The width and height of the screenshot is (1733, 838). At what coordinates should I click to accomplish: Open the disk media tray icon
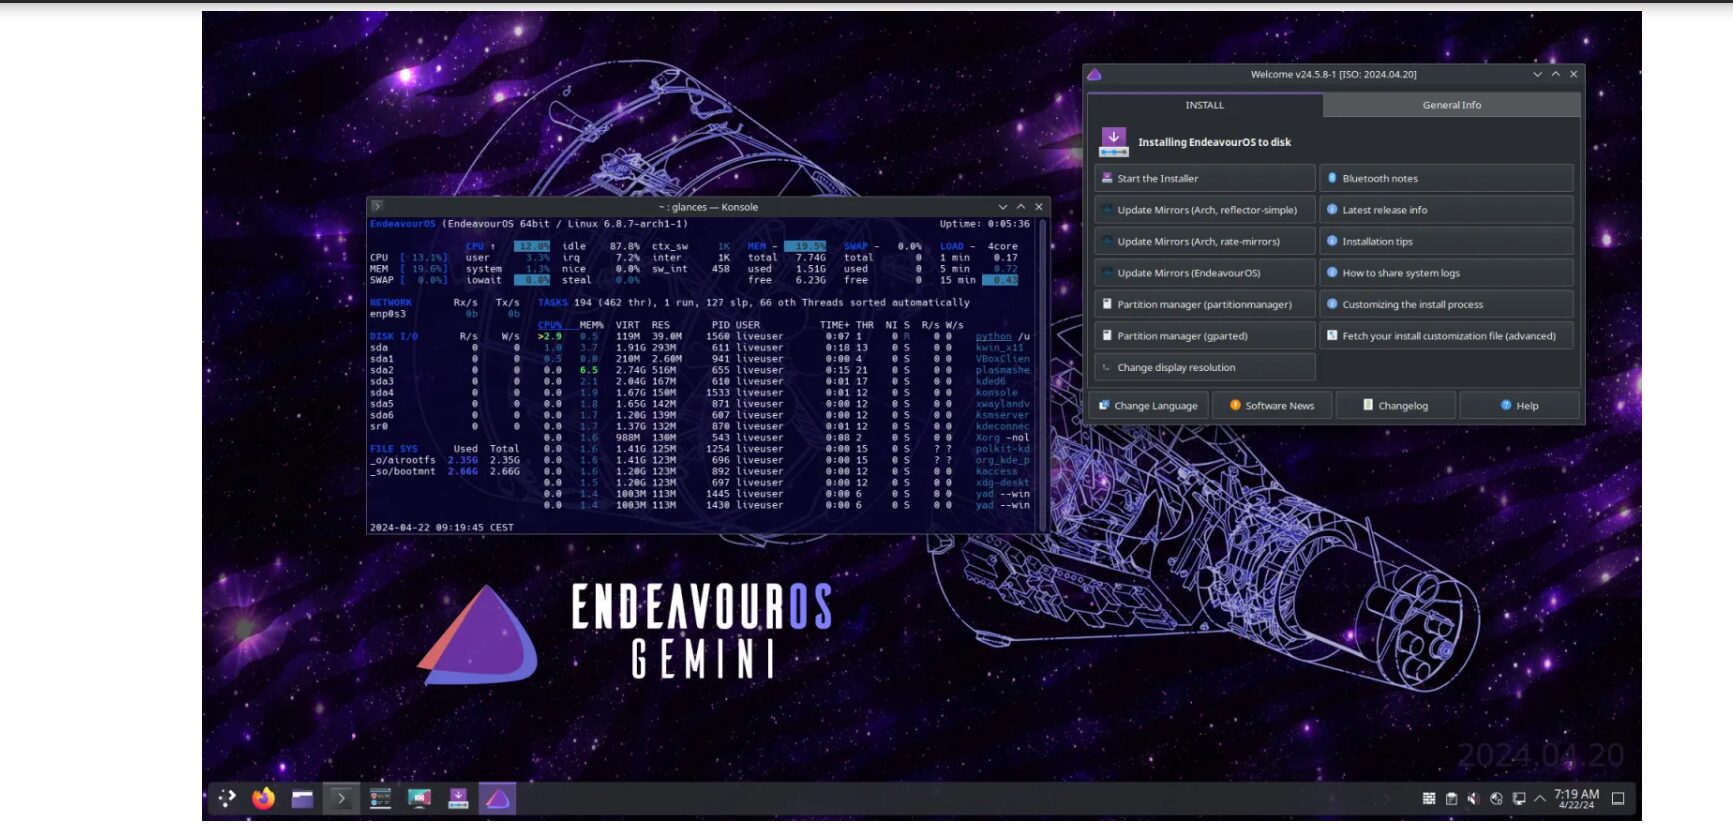[x=1496, y=798]
